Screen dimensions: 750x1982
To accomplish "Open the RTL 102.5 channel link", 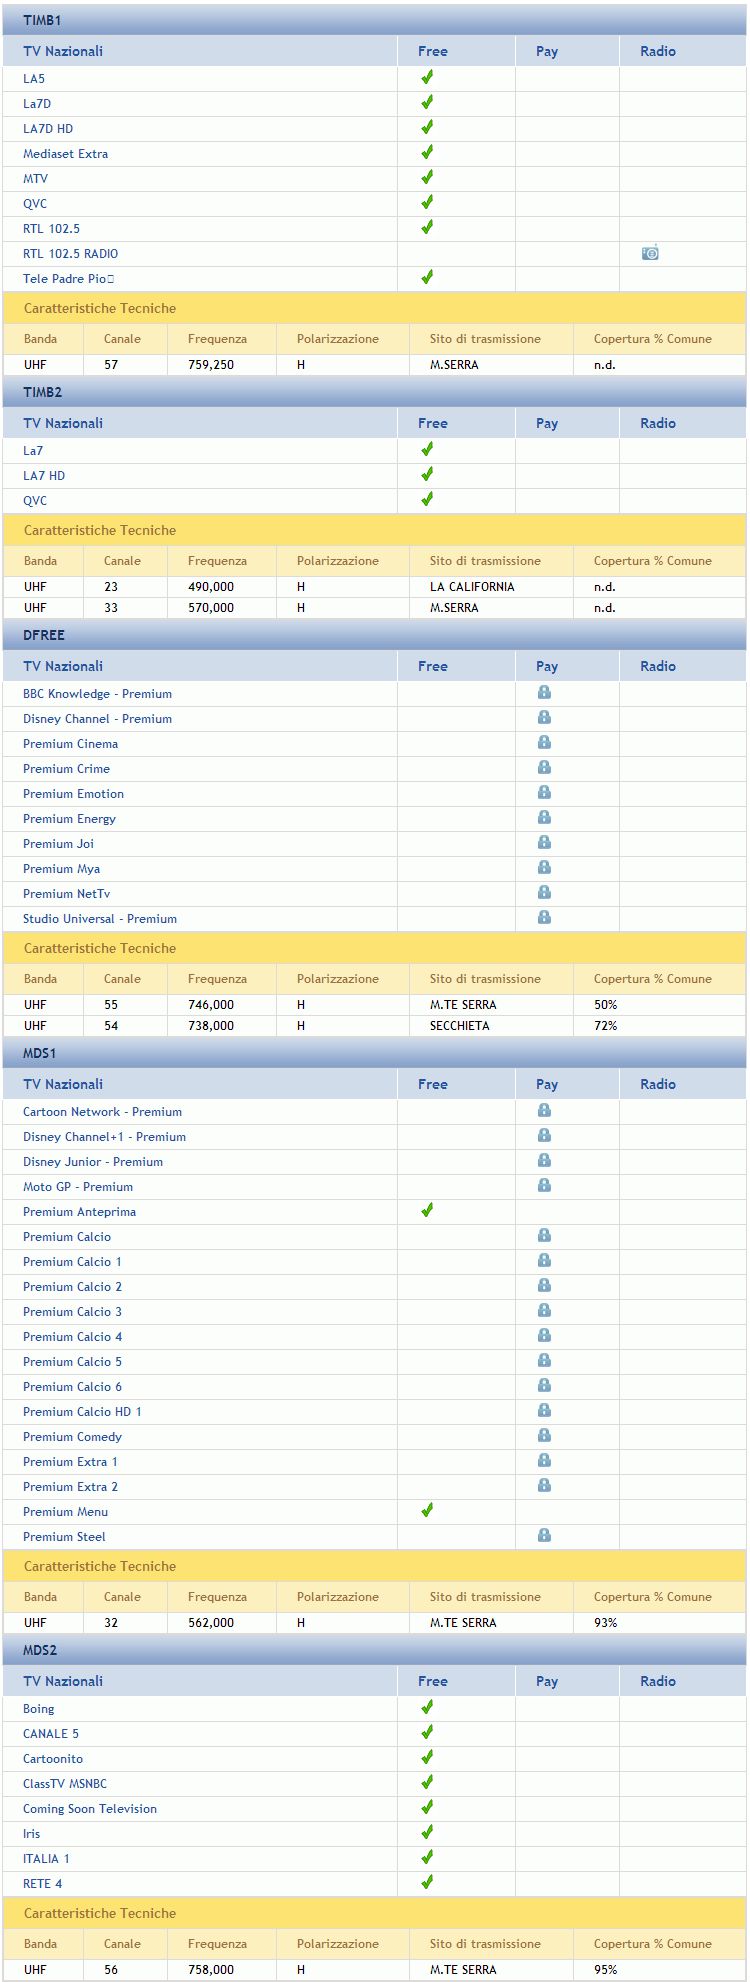I will coord(51,229).
